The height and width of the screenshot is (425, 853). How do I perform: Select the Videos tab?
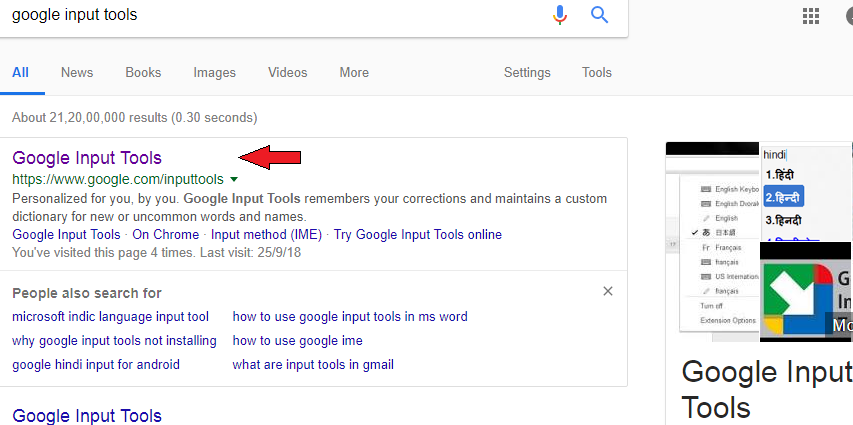pyautogui.click(x=288, y=72)
